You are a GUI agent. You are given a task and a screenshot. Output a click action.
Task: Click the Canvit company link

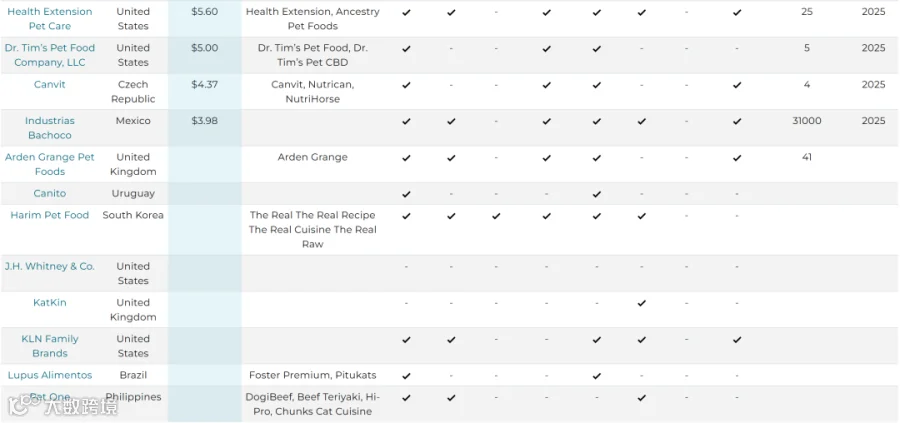(x=49, y=84)
